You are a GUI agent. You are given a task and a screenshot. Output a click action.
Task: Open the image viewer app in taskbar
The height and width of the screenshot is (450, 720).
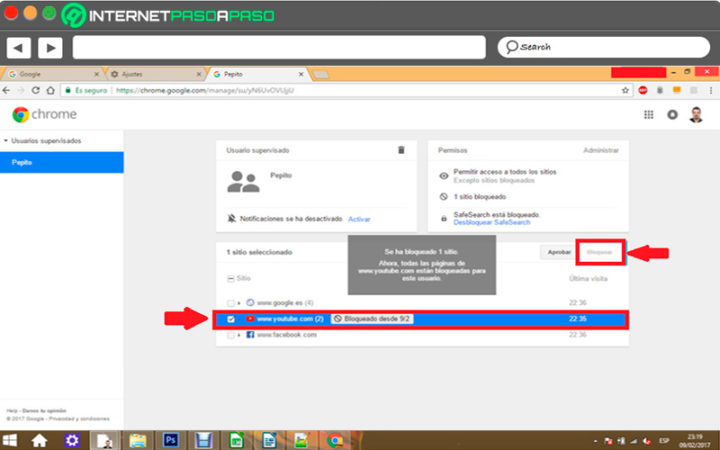click(x=302, y=440)
